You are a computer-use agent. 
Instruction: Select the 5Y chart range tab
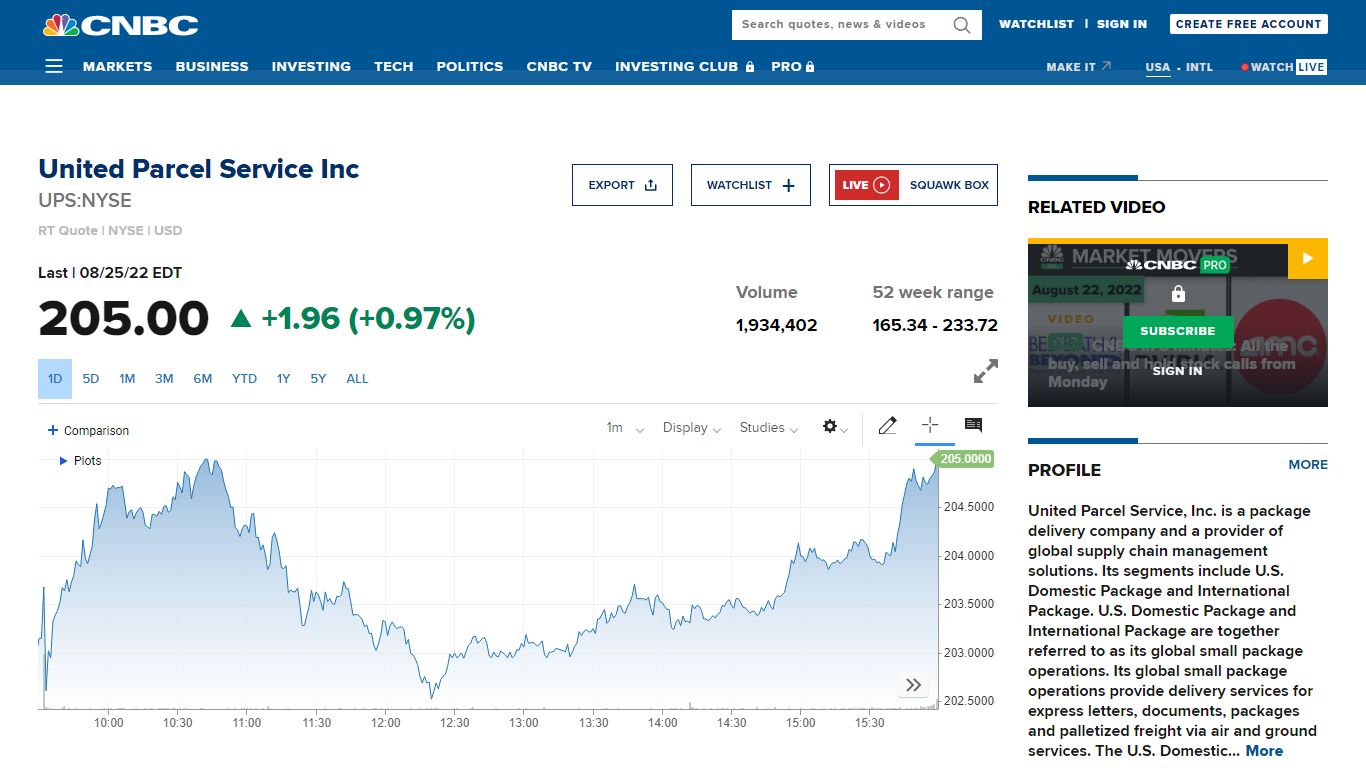click(318, 379)
